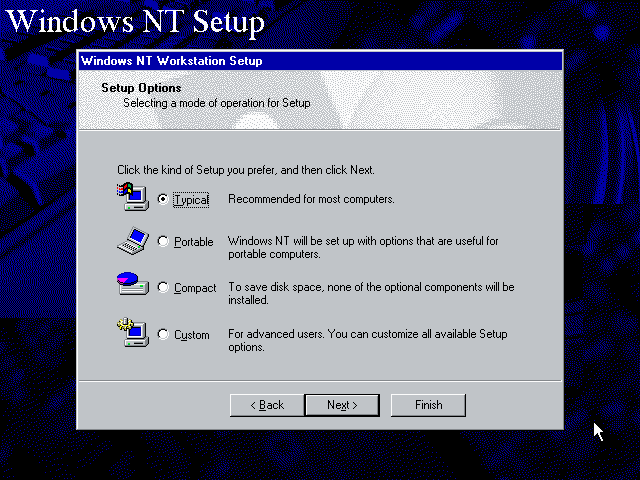
Task: Enable the Compact radio button
Action: (x=163, y=287)
